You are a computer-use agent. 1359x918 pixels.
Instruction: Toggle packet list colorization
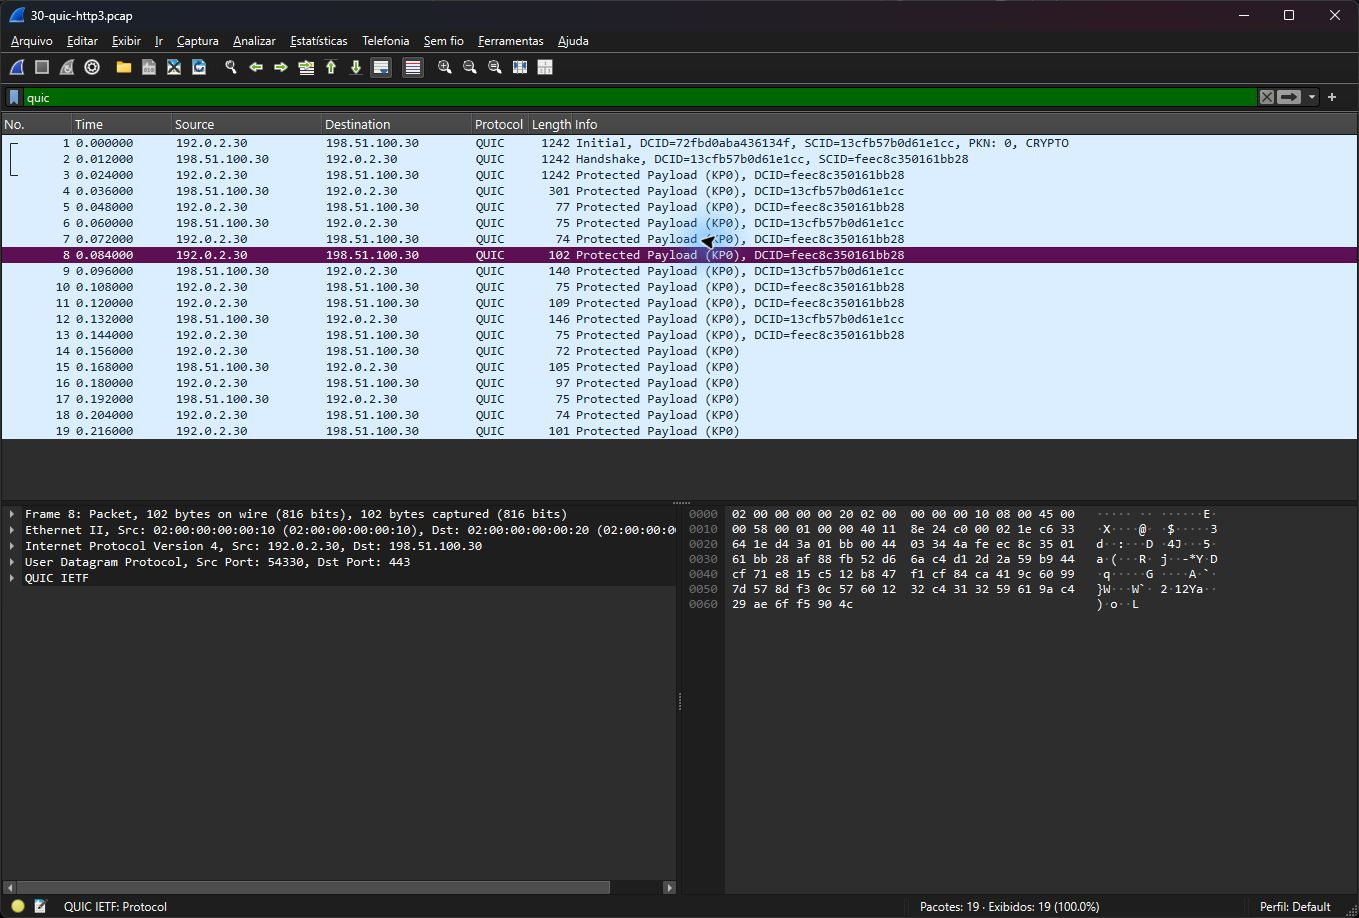point(413,67)
